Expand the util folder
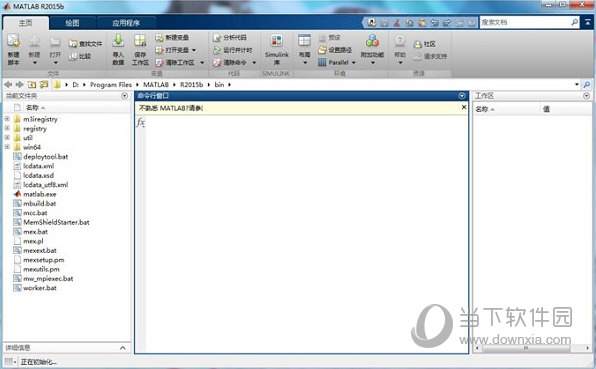 (7, 138)
